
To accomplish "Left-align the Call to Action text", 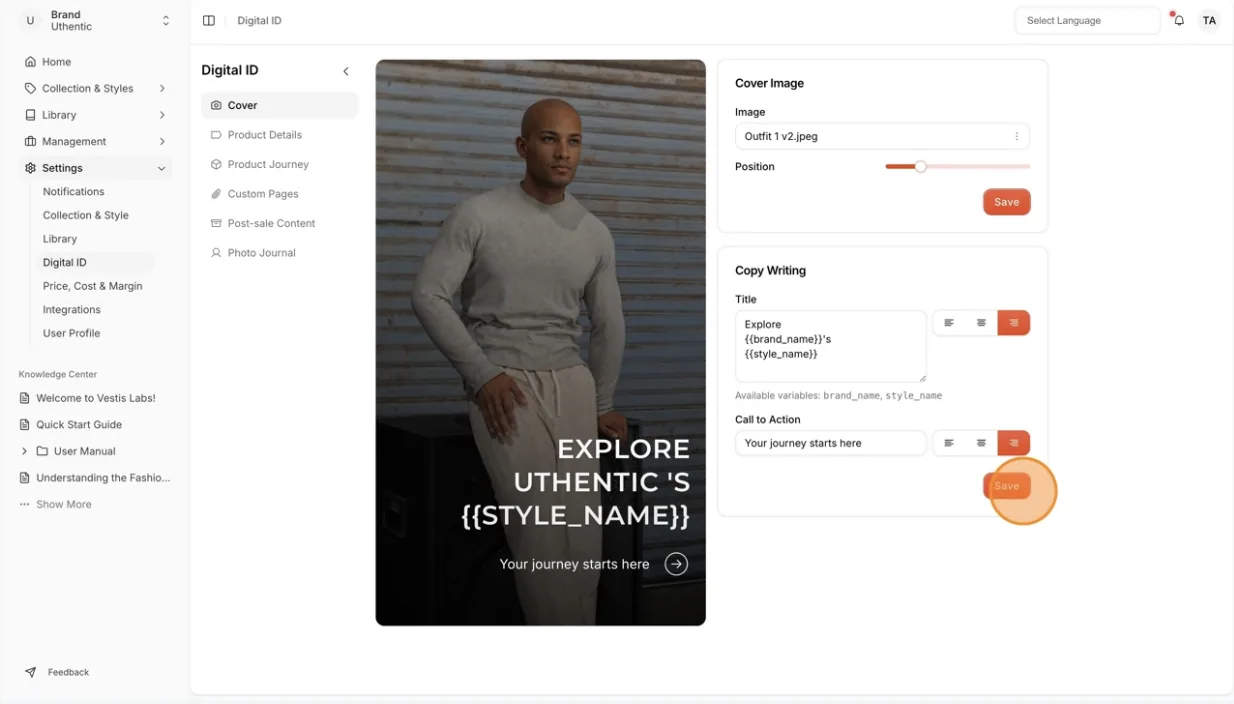I will tap(949, 443).
